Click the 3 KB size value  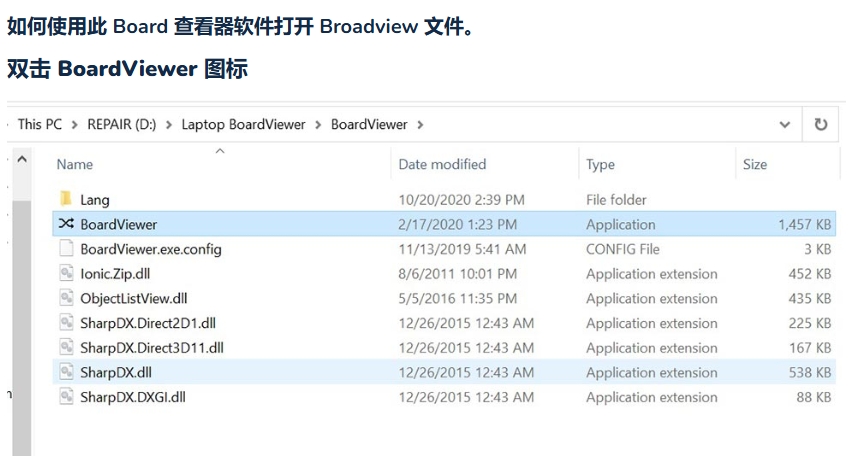tap(818, 249)
